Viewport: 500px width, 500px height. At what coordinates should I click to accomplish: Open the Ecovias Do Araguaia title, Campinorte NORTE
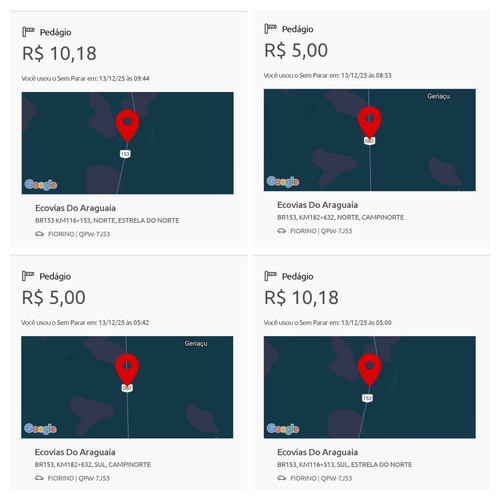(x=318, y=205)
